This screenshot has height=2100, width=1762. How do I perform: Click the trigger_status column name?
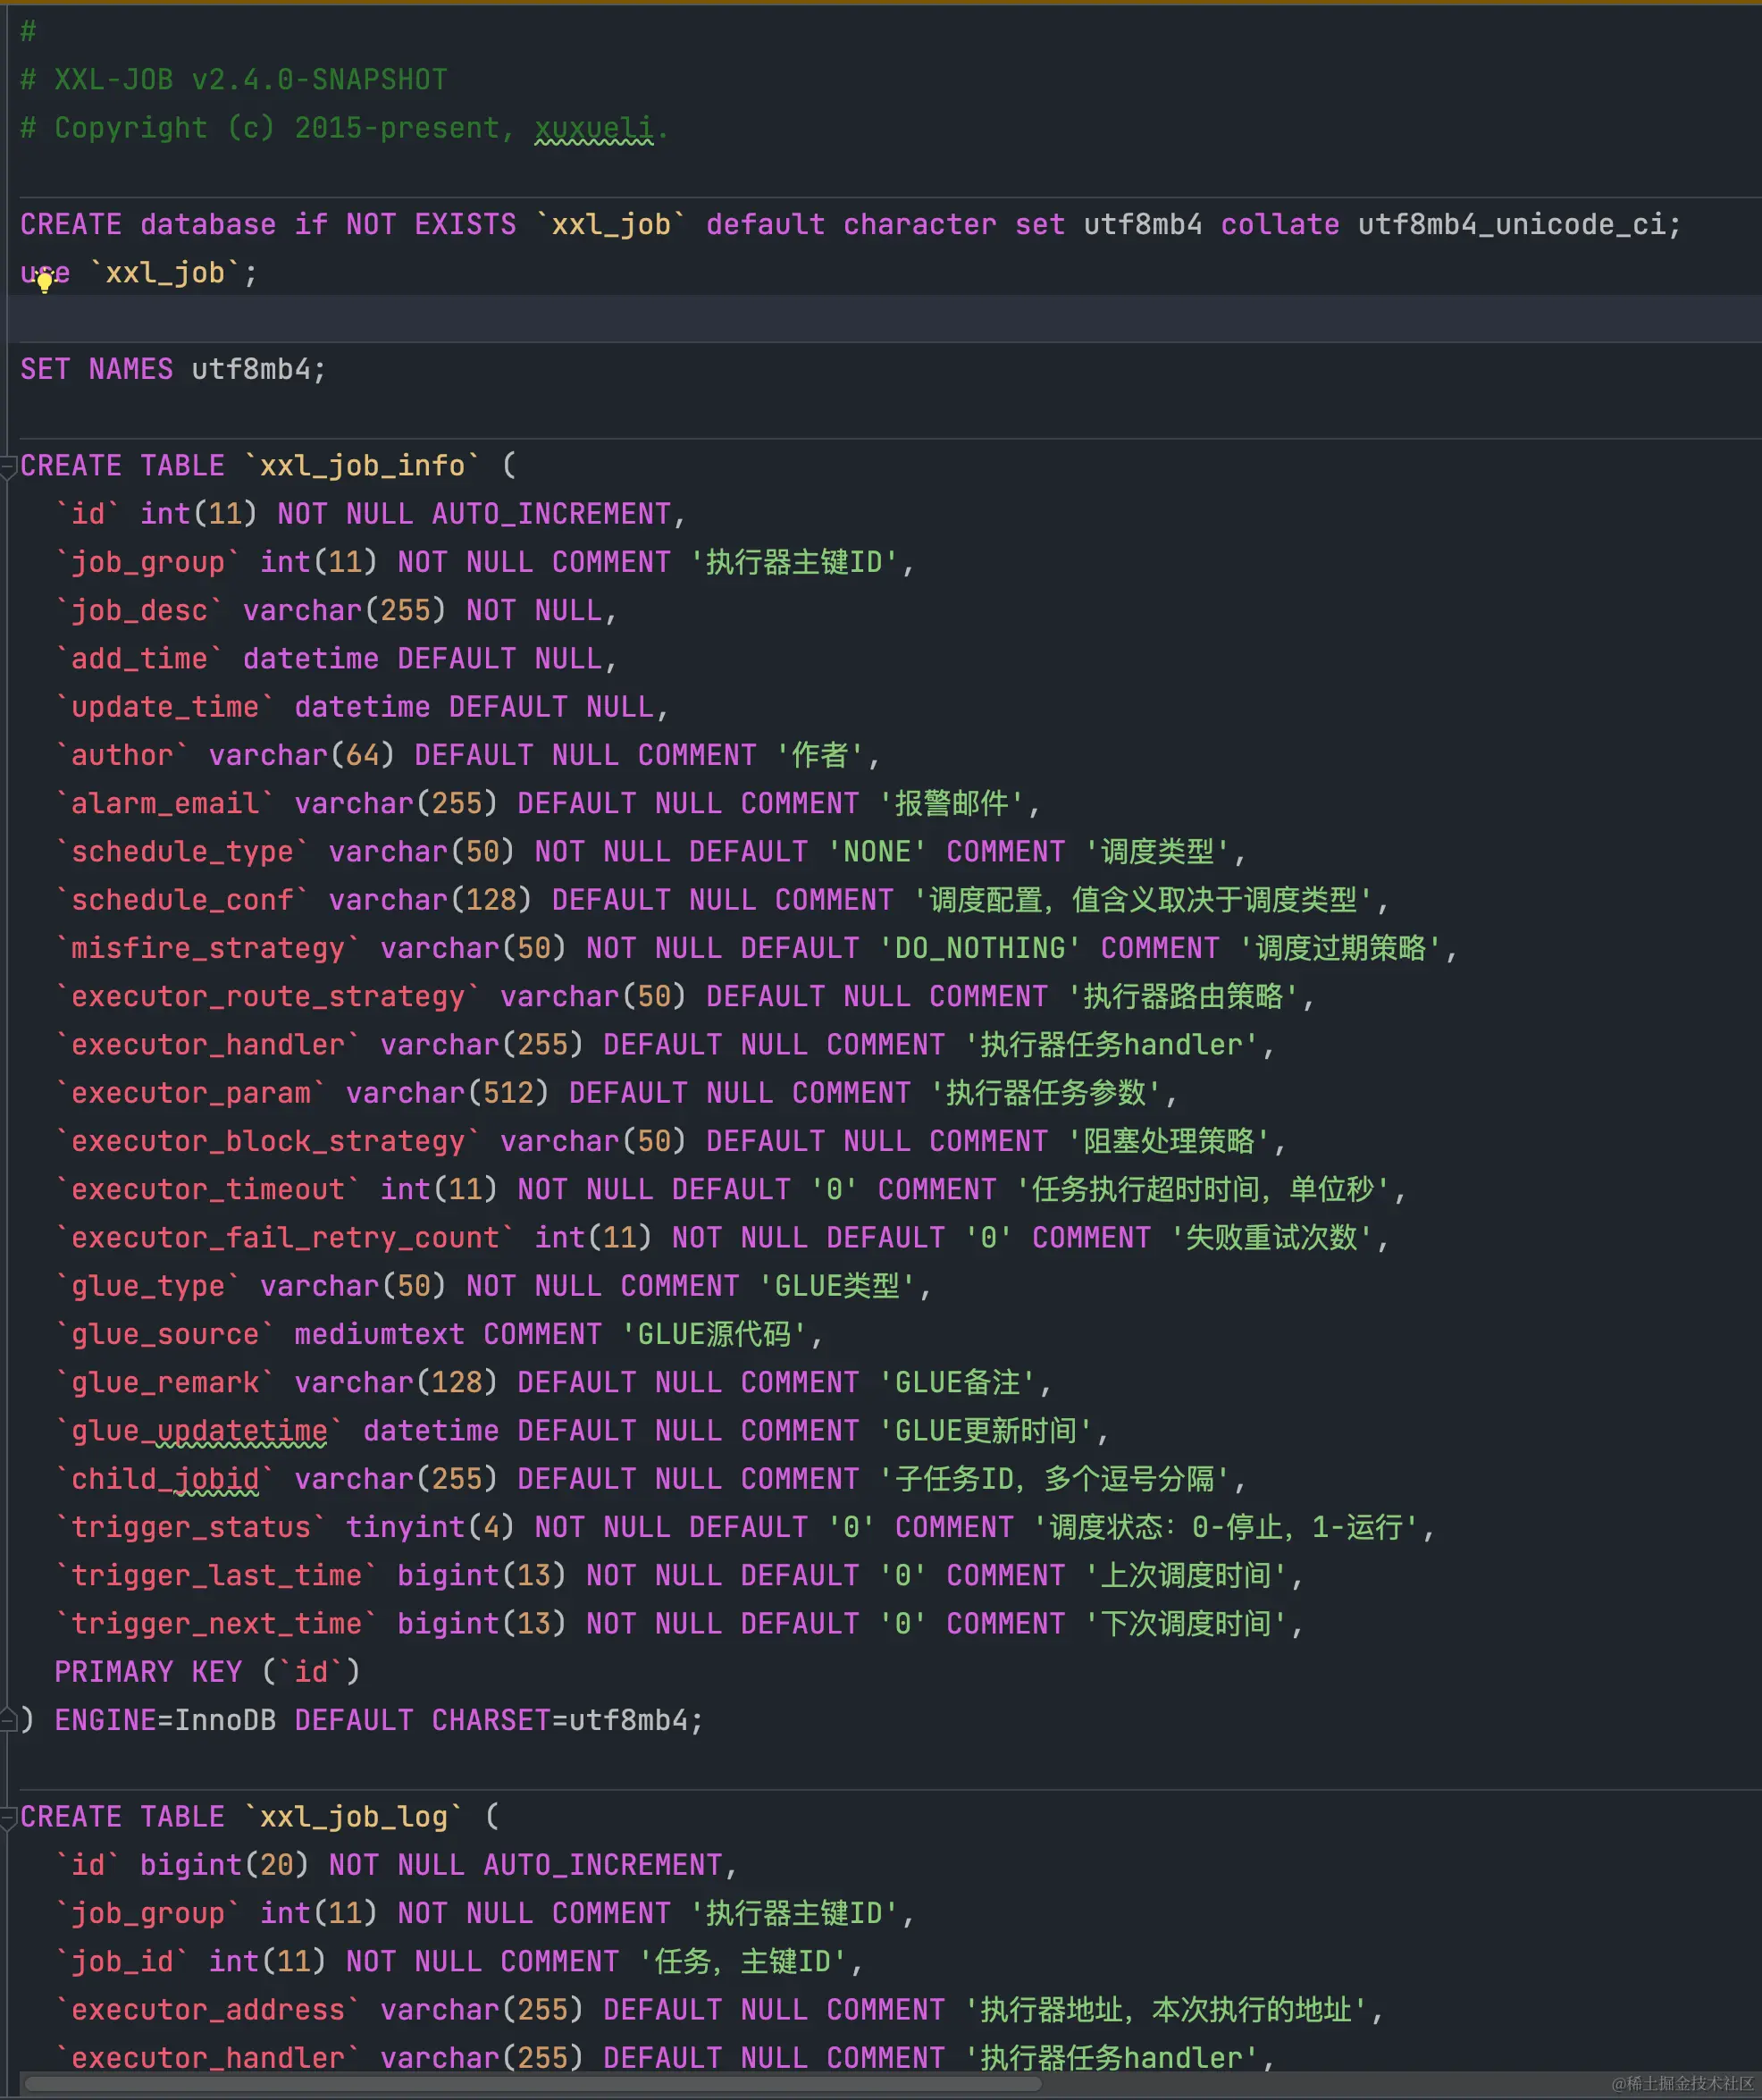click(187, 1526)
